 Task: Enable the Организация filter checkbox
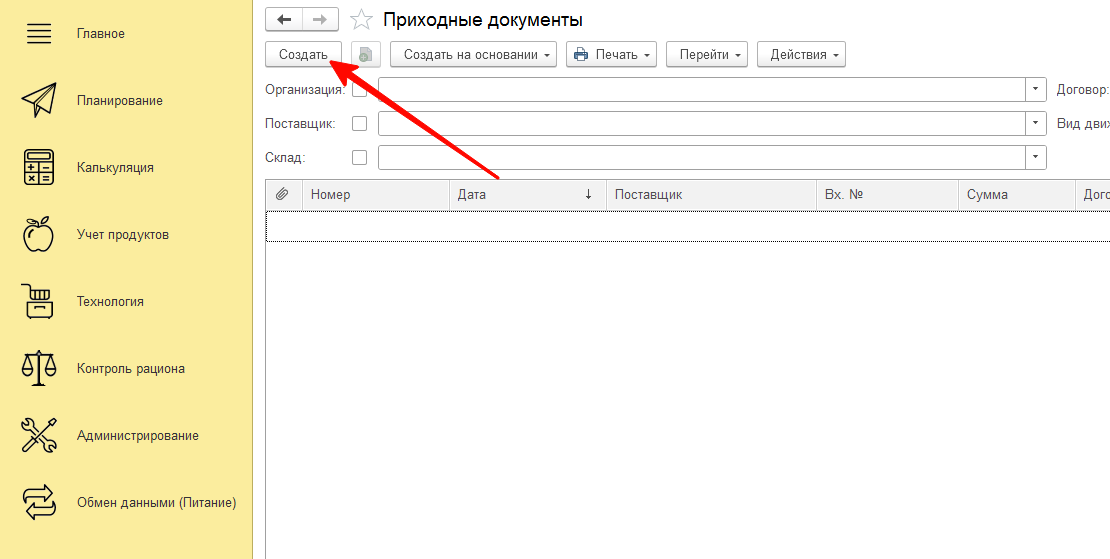pos(360,91)
